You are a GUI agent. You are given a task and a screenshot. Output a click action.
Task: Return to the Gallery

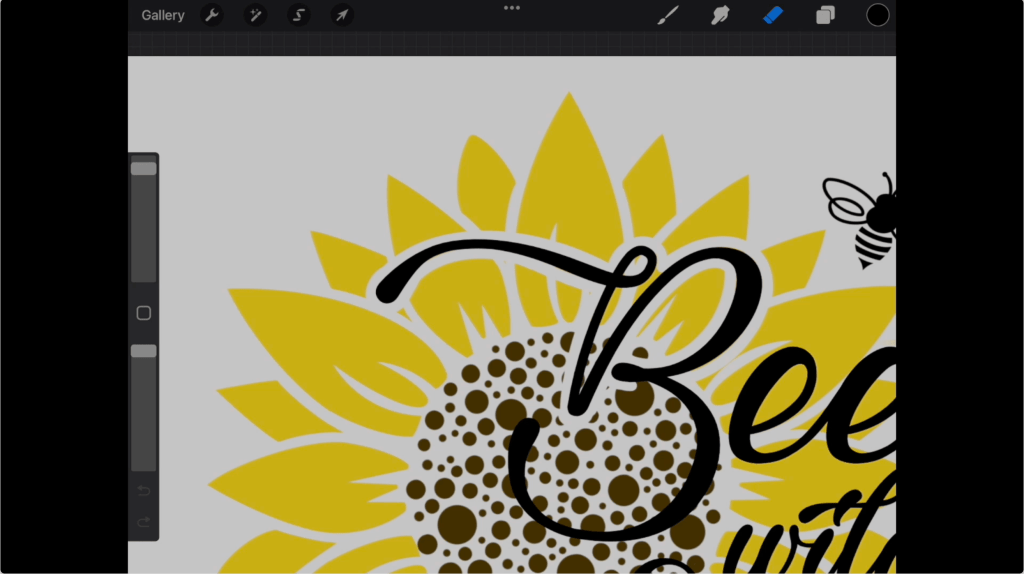[163, 15]
